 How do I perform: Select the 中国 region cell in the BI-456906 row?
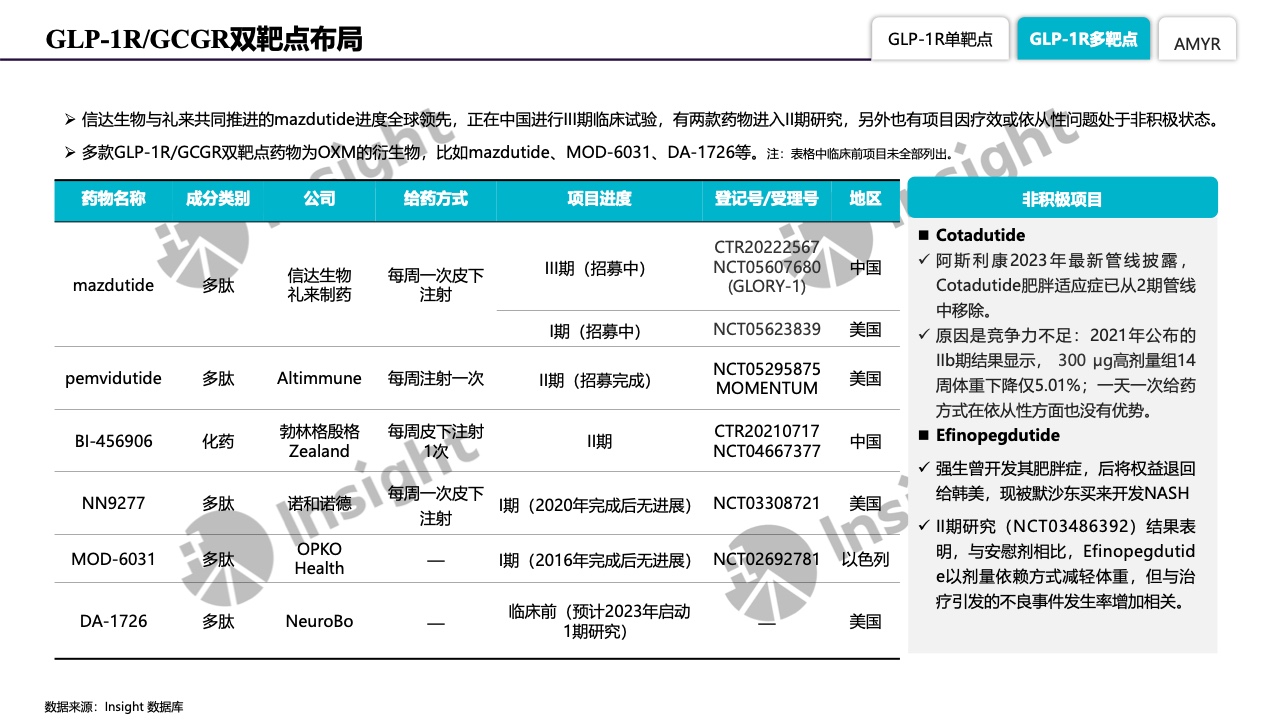[865, 441]
